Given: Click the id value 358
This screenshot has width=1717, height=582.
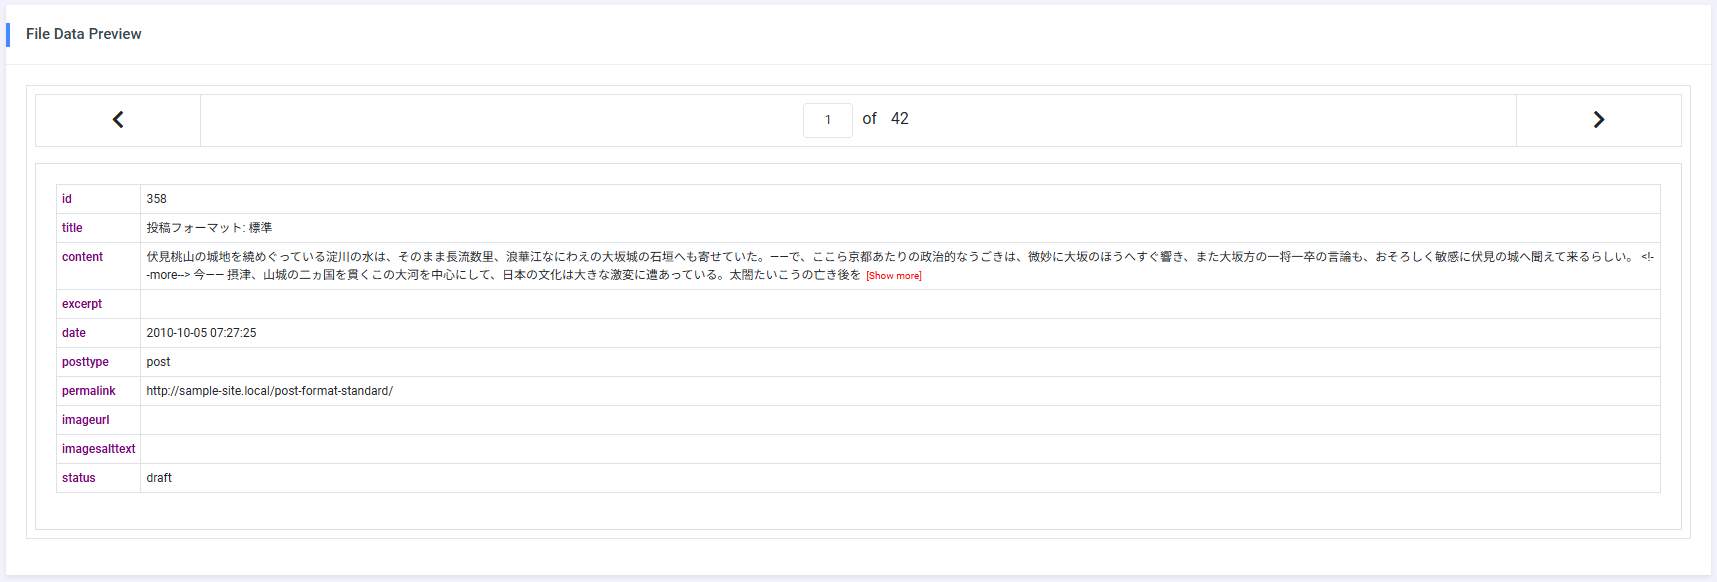Looking at the screenshot, I should click(156, 199).
